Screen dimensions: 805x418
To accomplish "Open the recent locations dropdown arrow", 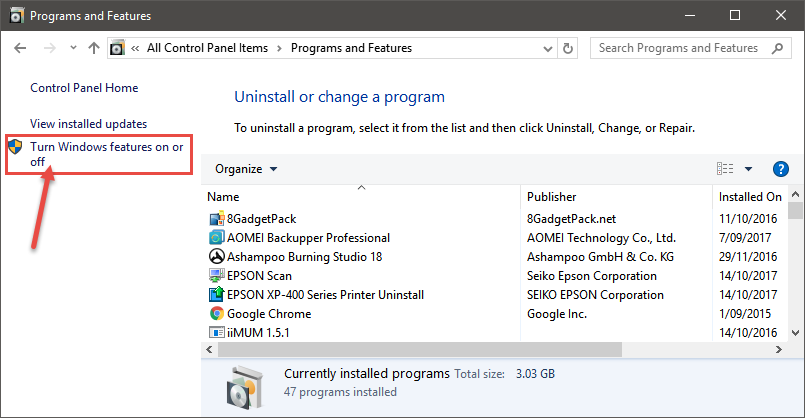I will 73,48.
